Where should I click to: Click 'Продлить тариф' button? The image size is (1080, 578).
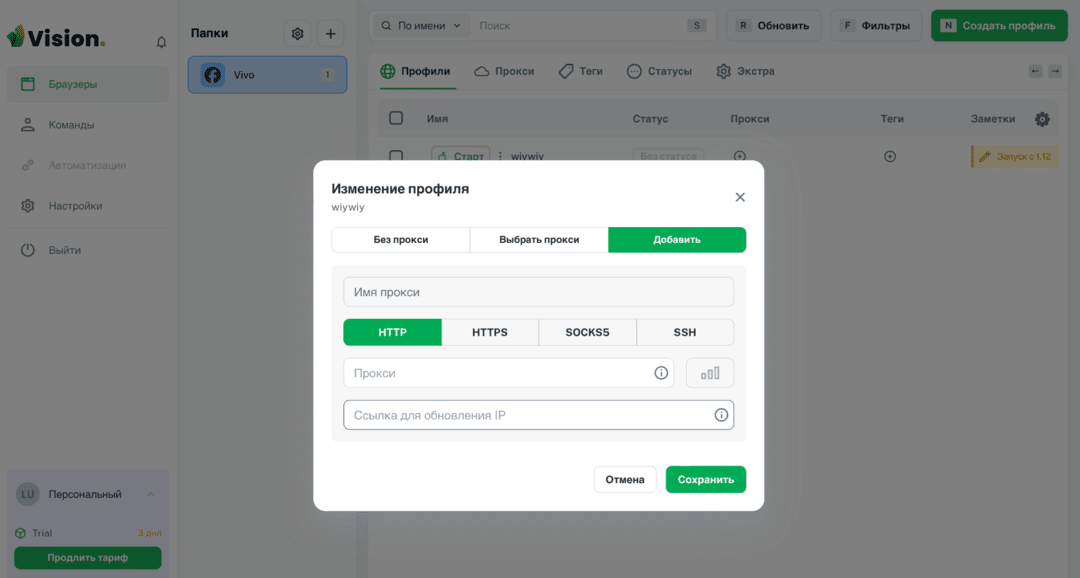point(88,557)
